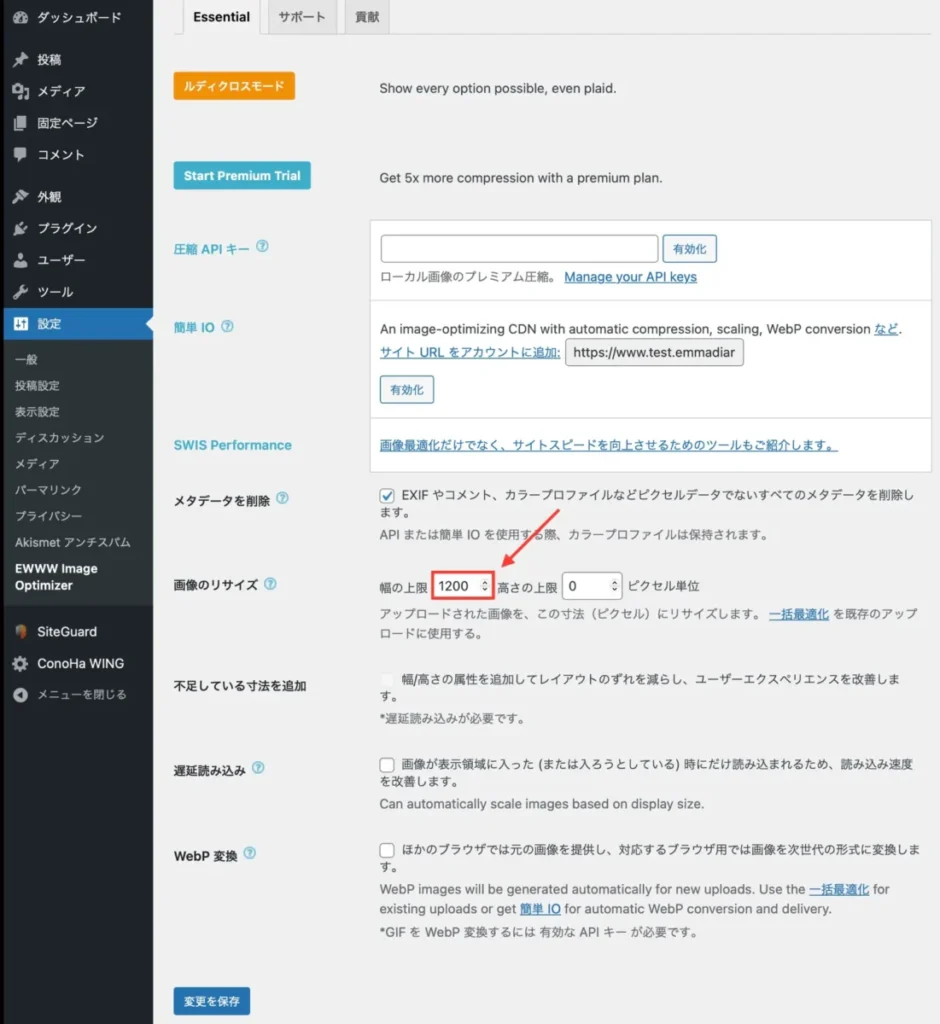Switch to the Essential tab

[221, 17]
